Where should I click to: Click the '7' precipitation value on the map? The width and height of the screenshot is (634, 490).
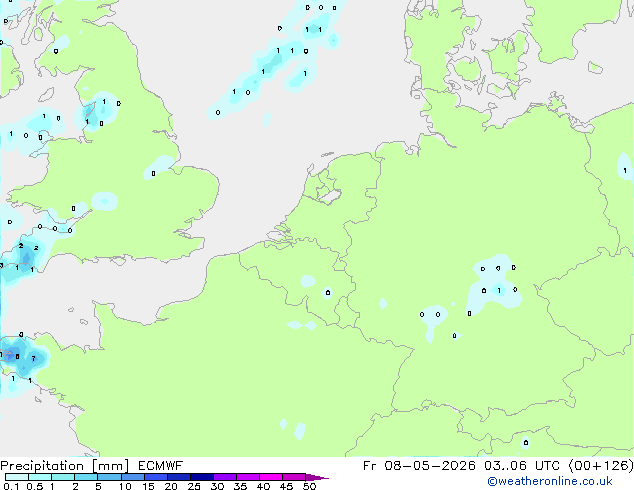coord(34,358)
